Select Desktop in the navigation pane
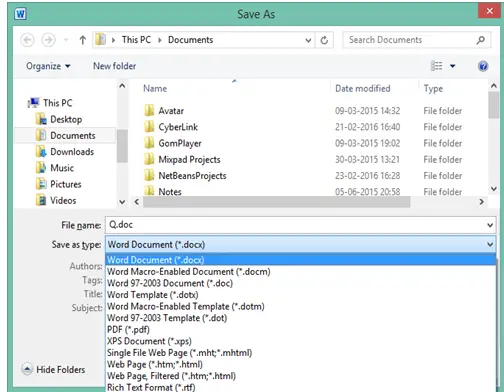The image size is (504, 392). coord(66,119)
